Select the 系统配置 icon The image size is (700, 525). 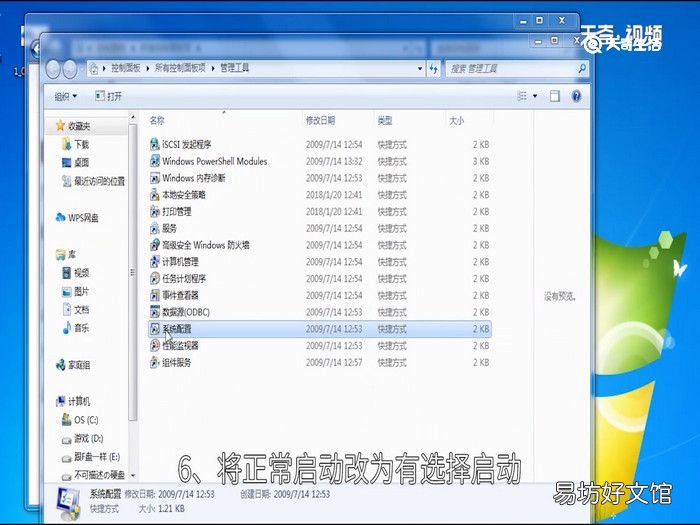point(154,329)
